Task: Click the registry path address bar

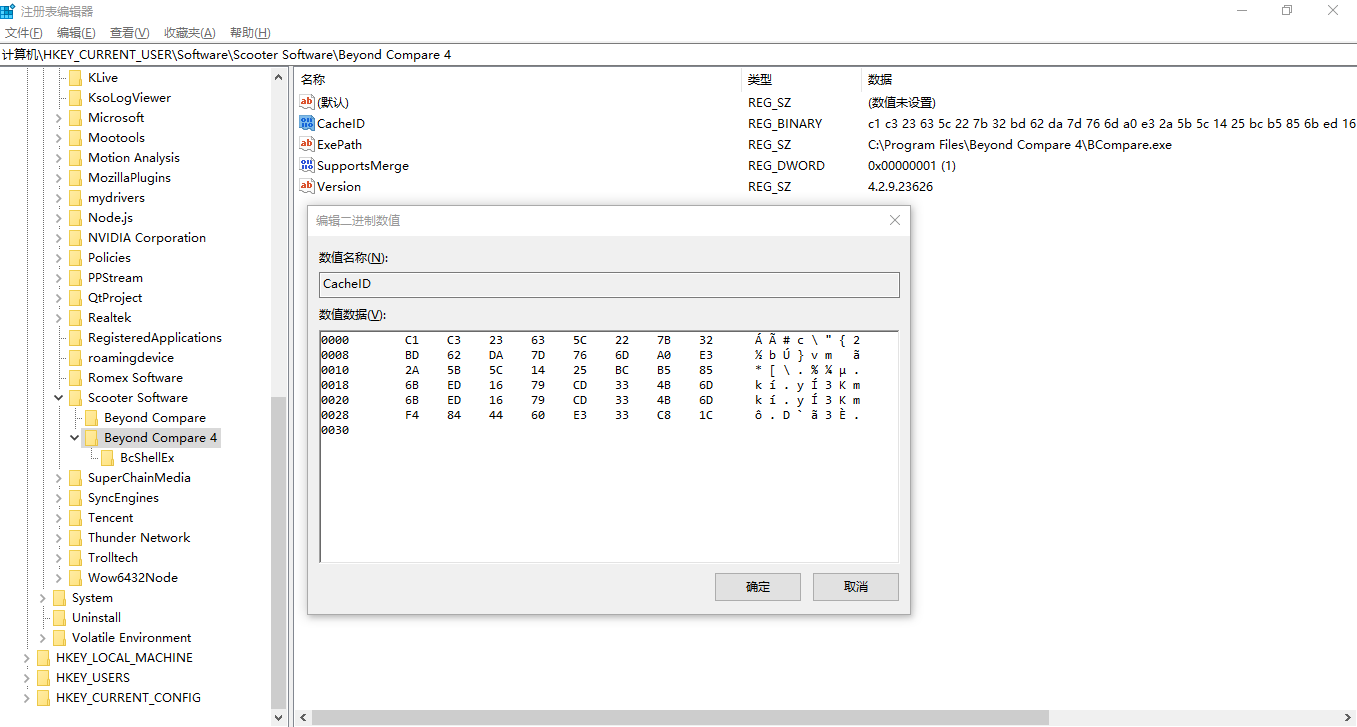Action: (678, 55)
